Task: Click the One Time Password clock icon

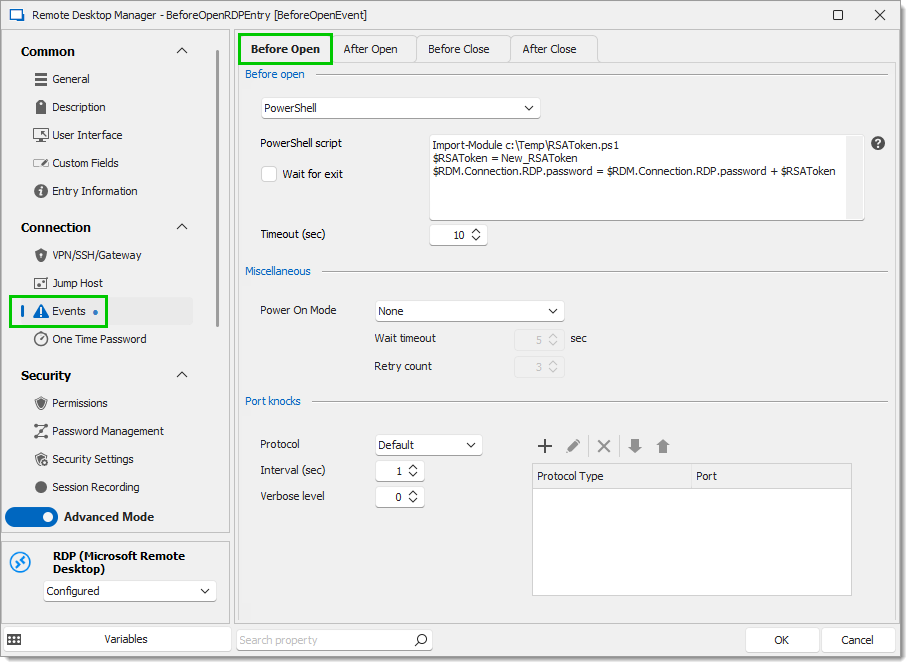Action: [41, 339]
